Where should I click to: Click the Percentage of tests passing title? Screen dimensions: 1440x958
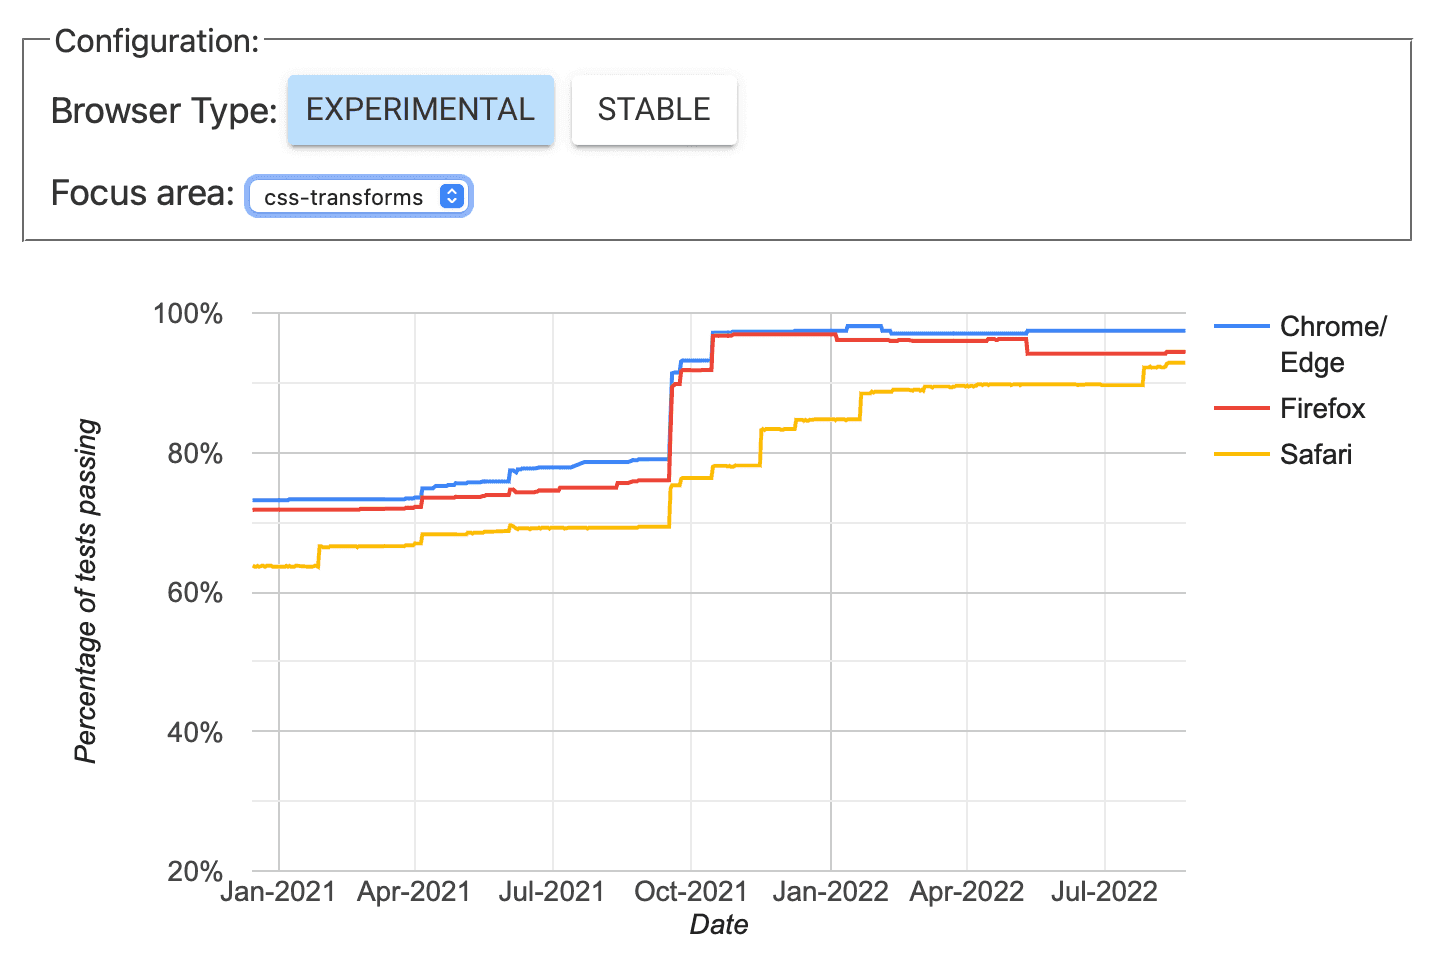coord(87,591)
